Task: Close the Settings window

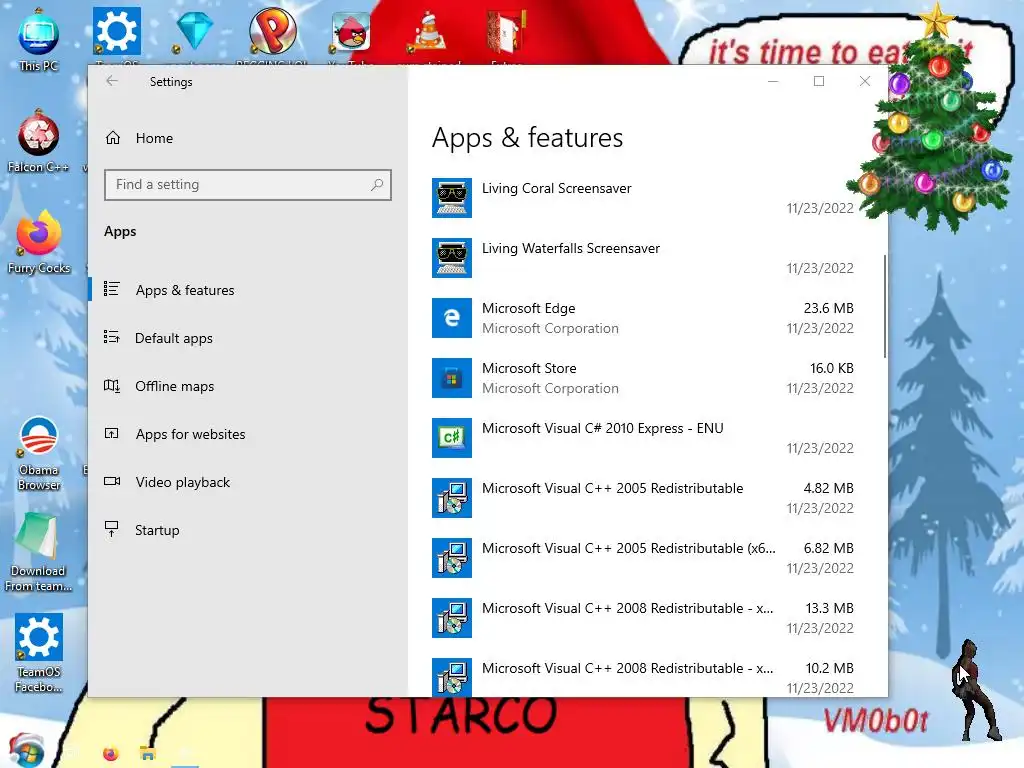Action: click(x=865, y=81)
